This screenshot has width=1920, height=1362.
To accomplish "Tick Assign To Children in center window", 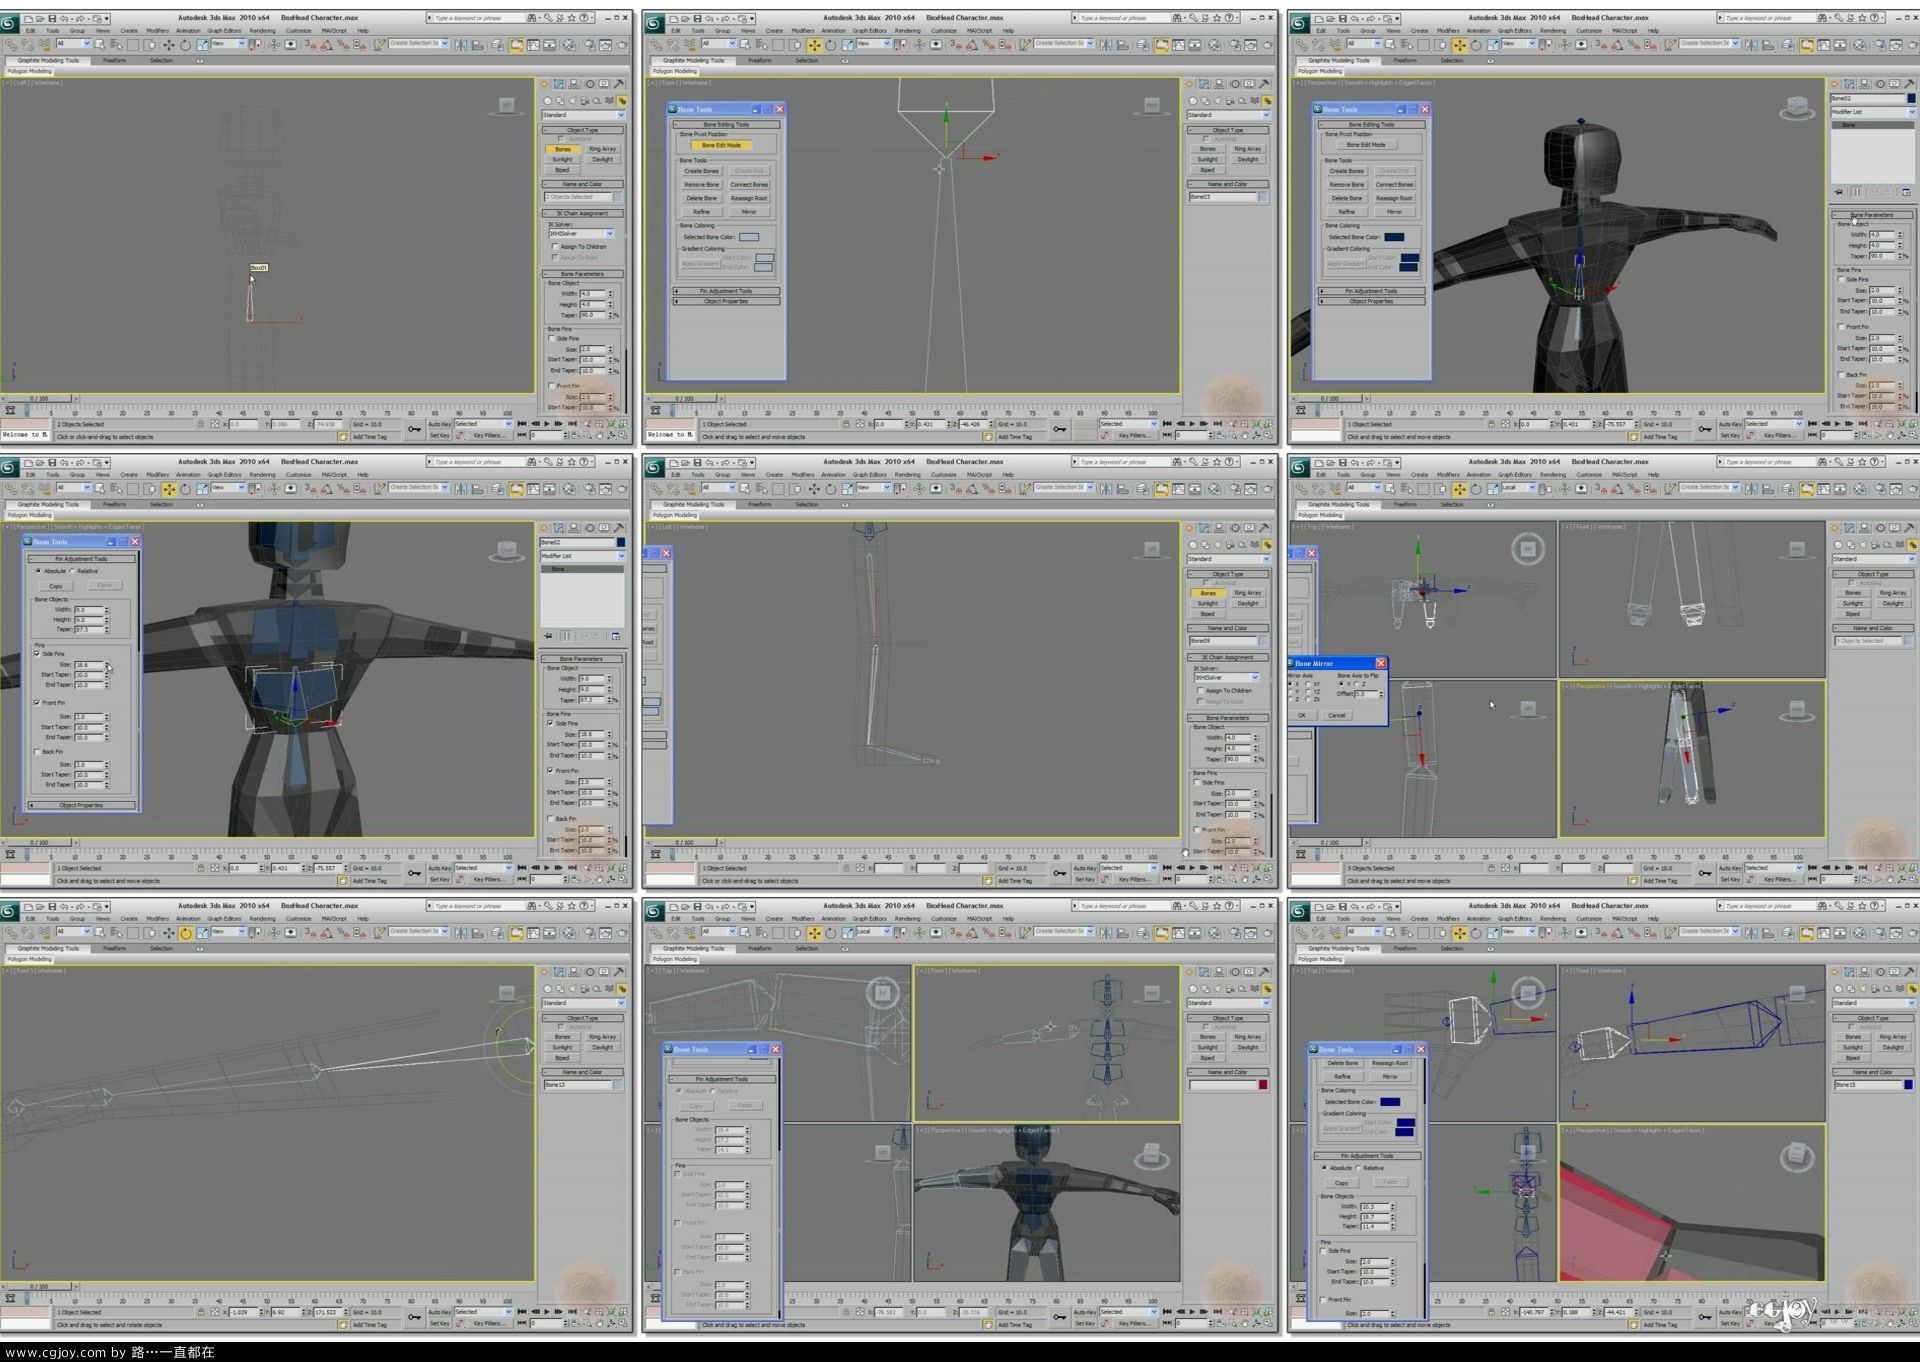I will 1200,690.
